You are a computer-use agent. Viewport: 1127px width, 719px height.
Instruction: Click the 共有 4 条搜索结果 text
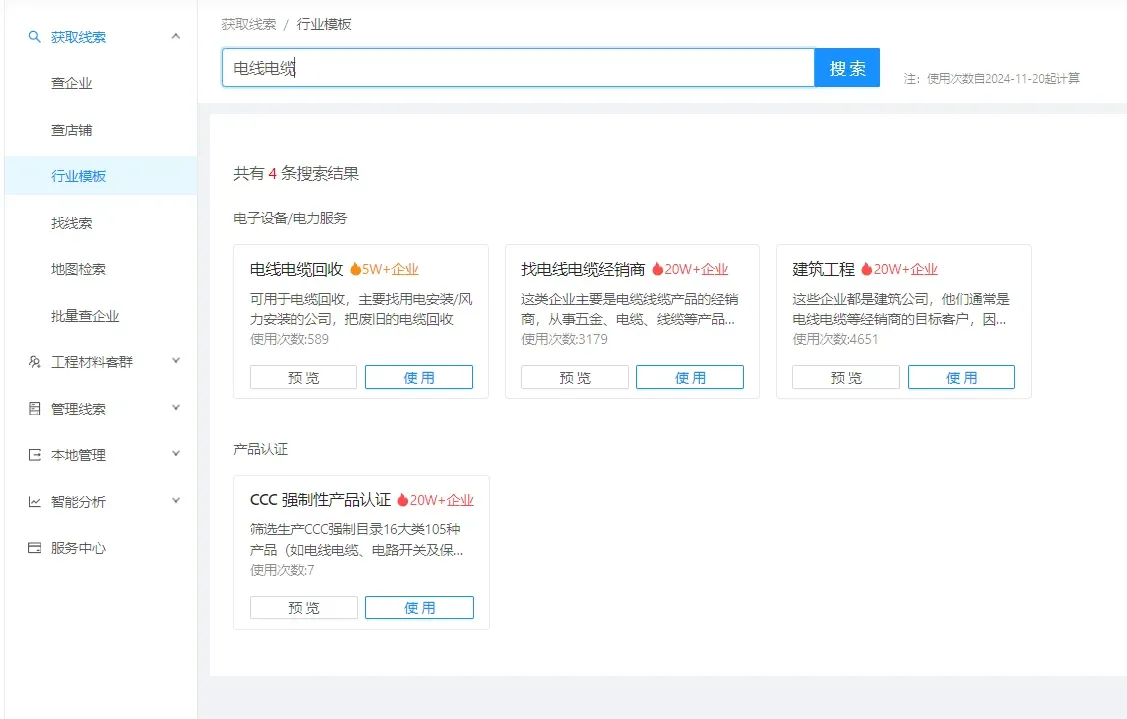[x=295, y=173]
